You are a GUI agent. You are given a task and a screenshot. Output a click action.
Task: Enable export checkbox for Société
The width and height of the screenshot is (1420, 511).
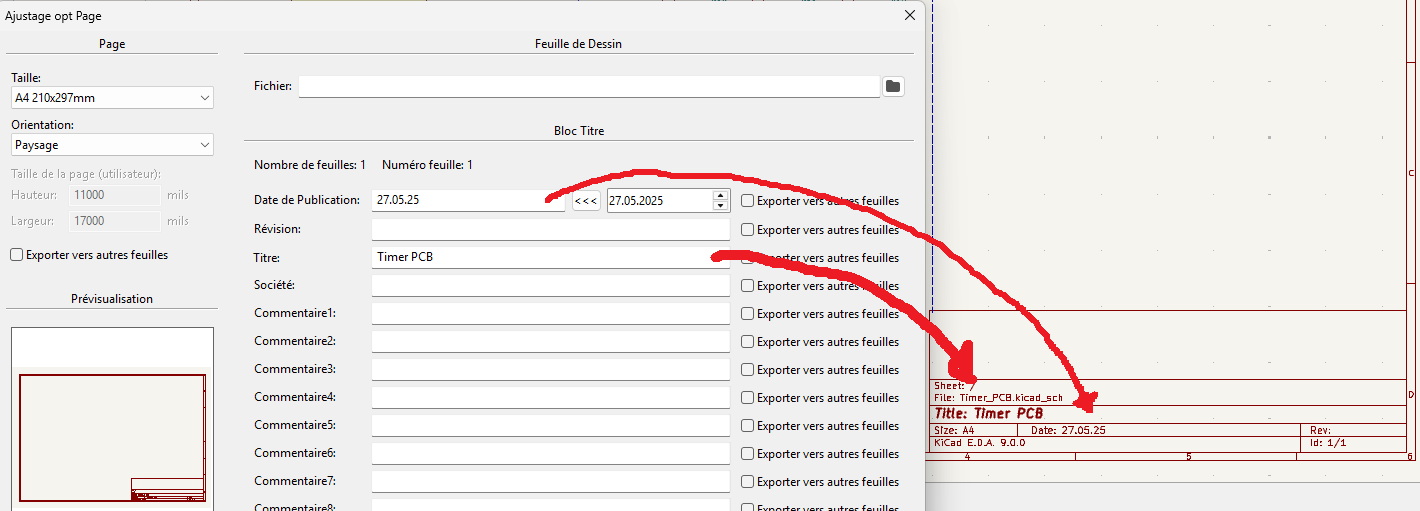click(747, 286)
